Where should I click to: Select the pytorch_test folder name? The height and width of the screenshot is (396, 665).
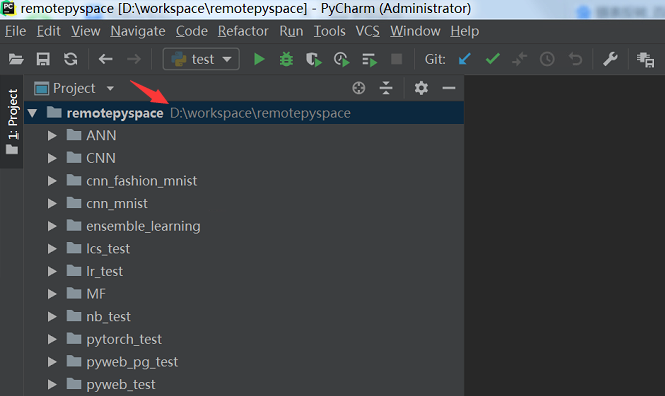(124, 340)
